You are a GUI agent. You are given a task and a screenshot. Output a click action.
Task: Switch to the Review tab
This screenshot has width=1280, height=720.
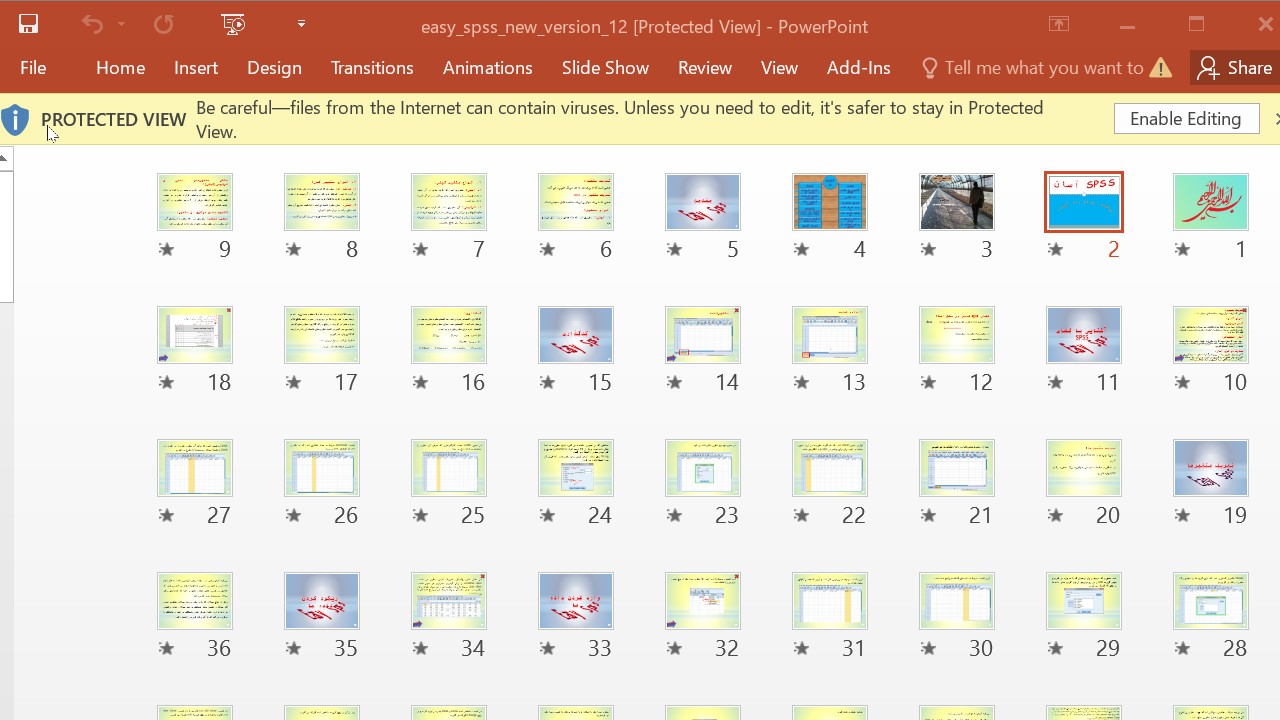(705, 68)
